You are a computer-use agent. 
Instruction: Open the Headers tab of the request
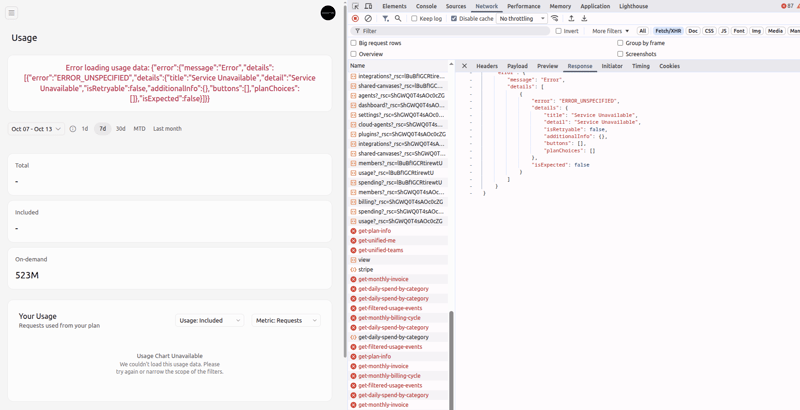pyautogui.click(x=487, y=66)
